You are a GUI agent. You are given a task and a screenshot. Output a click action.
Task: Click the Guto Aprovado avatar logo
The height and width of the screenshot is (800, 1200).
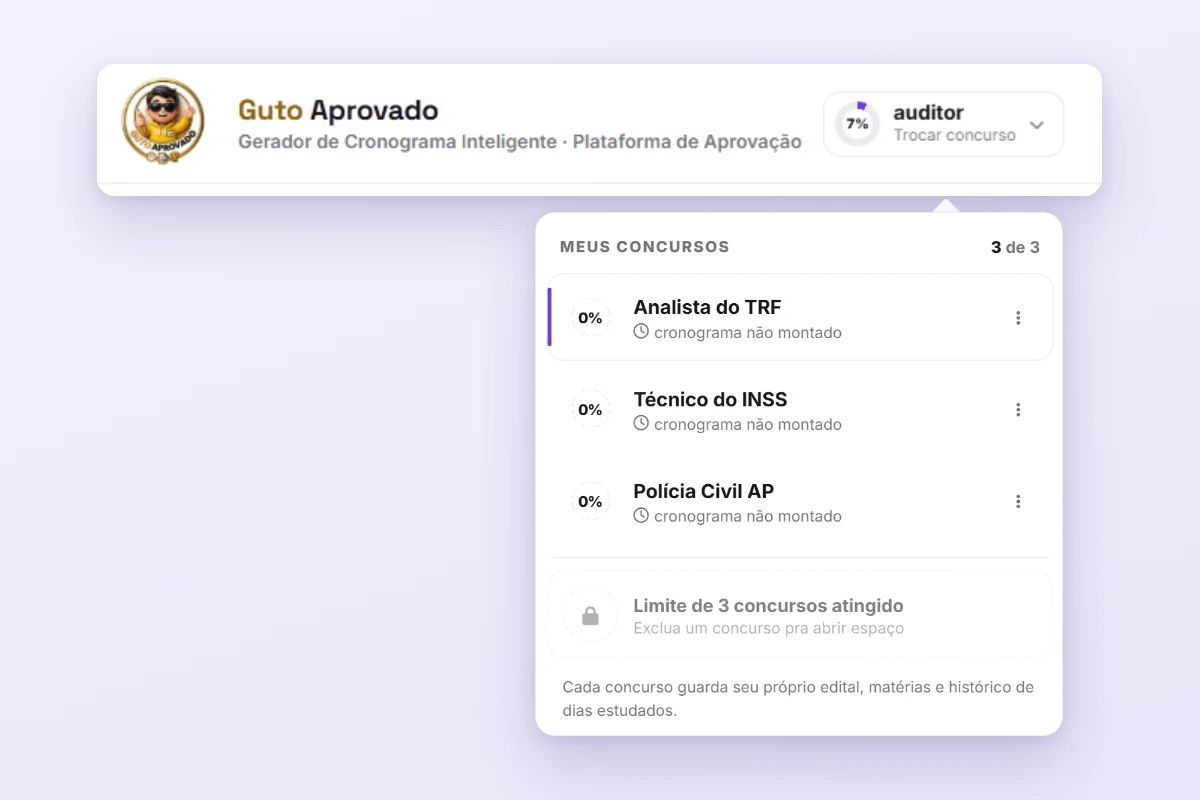click(163, 122)
